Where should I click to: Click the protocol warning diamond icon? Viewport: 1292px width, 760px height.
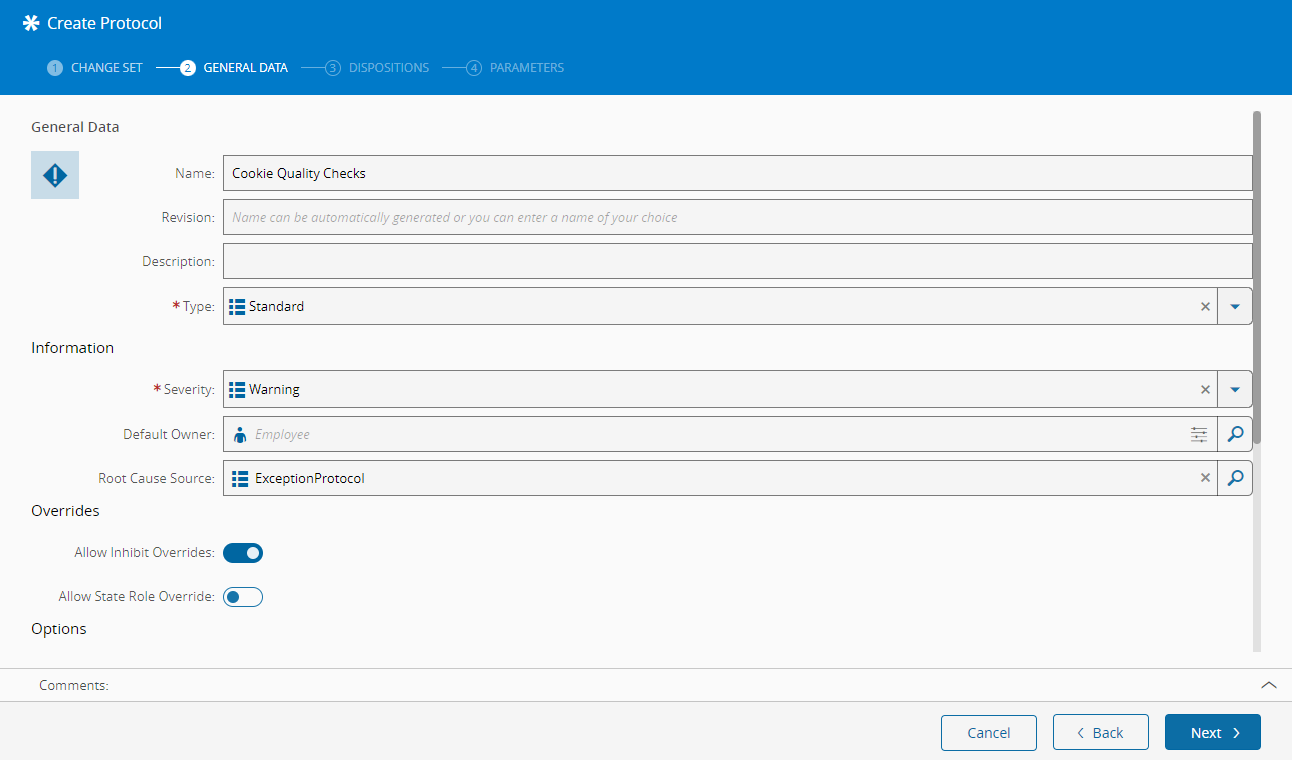click(x=55, y=175)
